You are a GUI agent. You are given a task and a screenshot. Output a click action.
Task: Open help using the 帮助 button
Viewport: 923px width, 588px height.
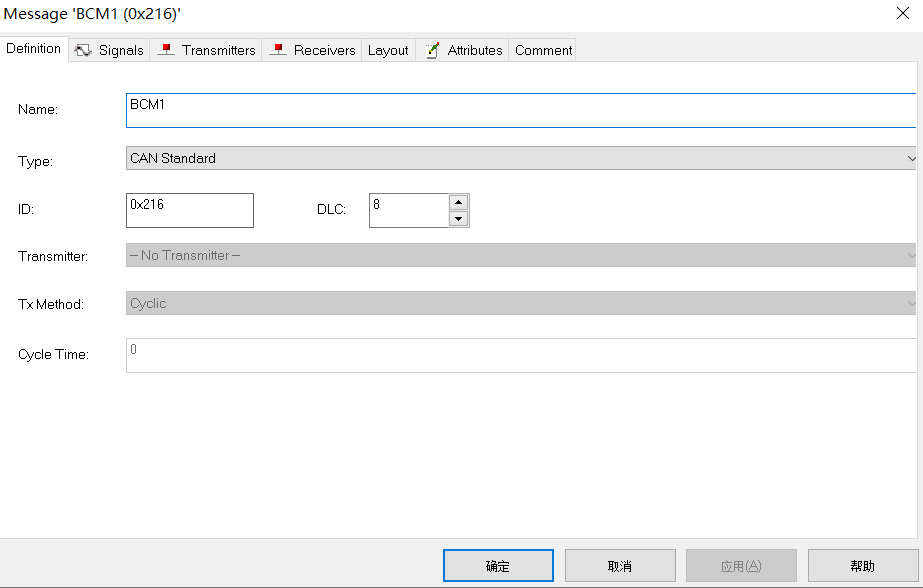tap(863, 565)
